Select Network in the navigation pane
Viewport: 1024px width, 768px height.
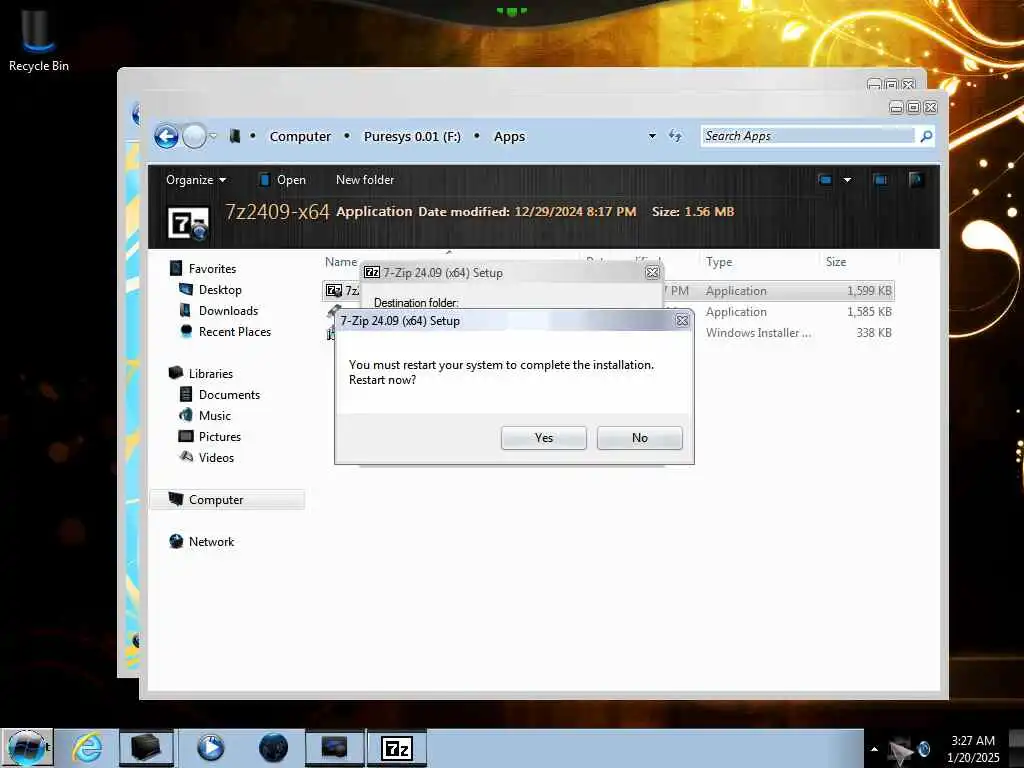coord(211,541)
